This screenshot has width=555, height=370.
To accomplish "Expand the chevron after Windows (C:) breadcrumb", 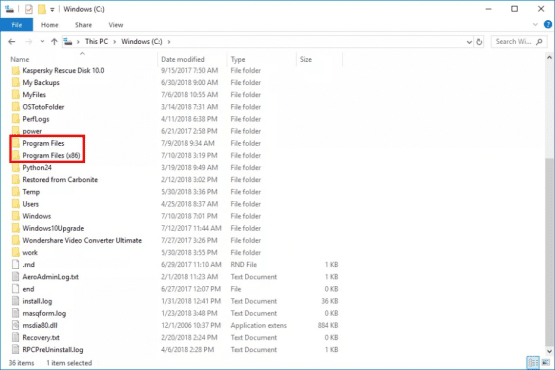I will point(169,42).
